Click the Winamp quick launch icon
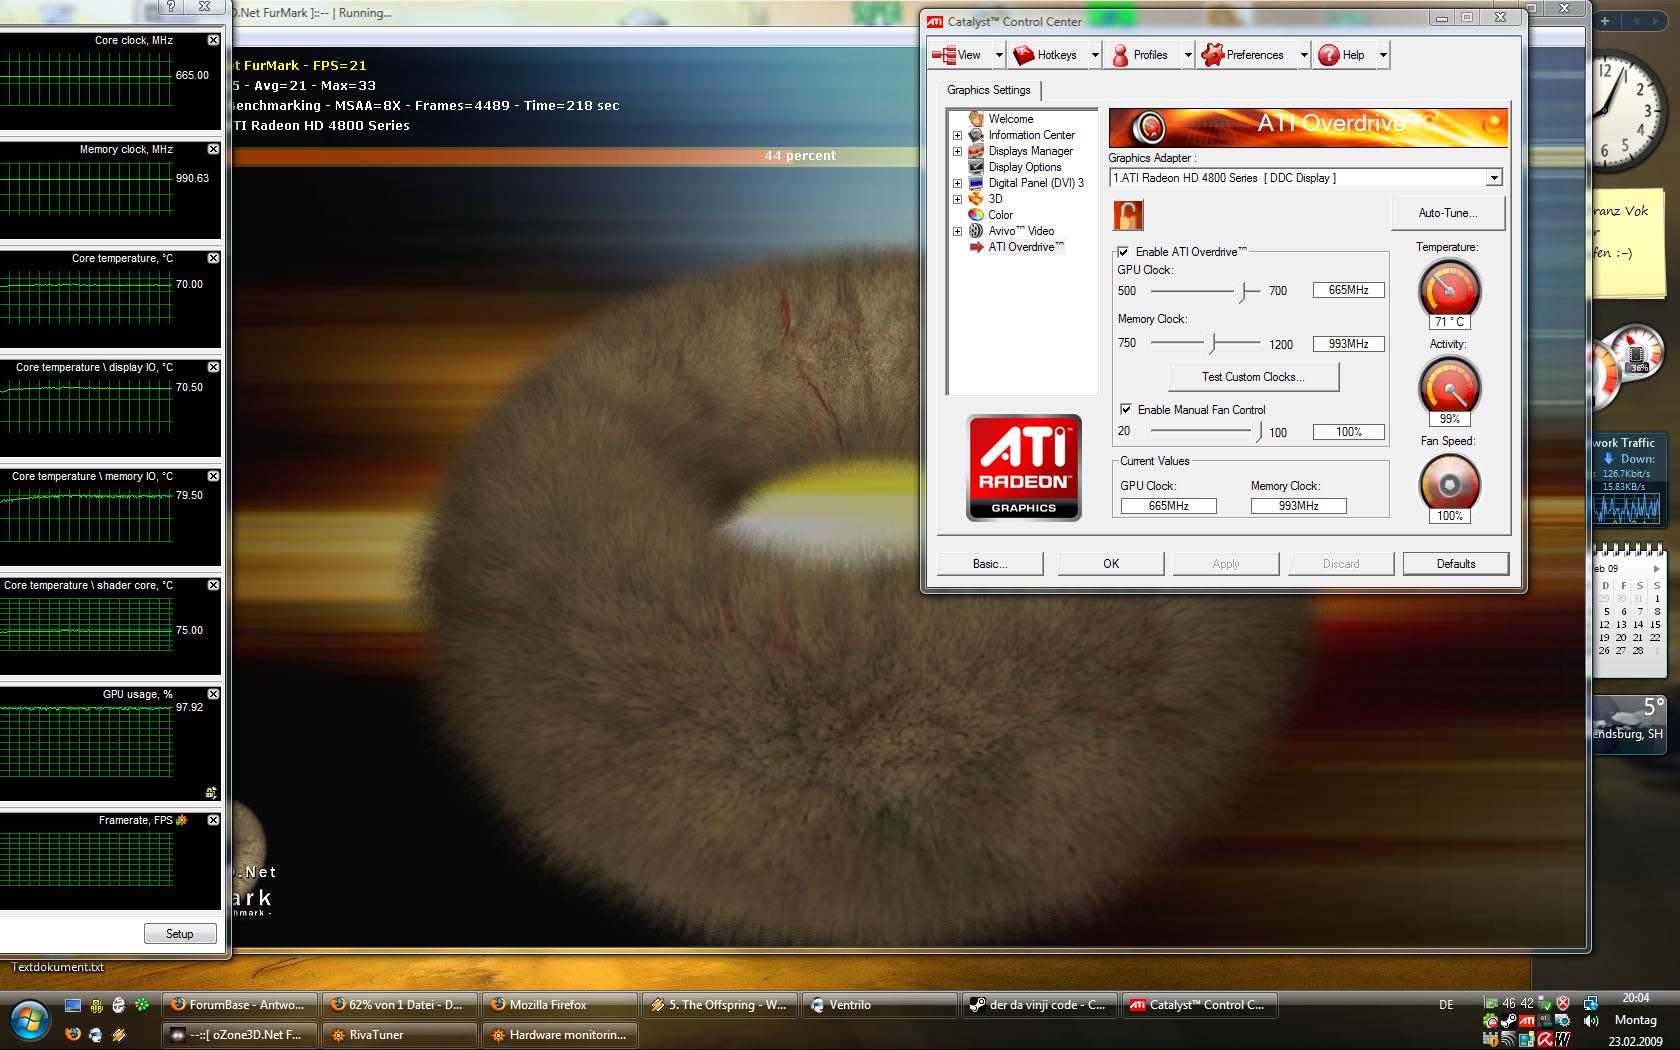This screenshot has height=1050, width=1680. point(118,1035)
